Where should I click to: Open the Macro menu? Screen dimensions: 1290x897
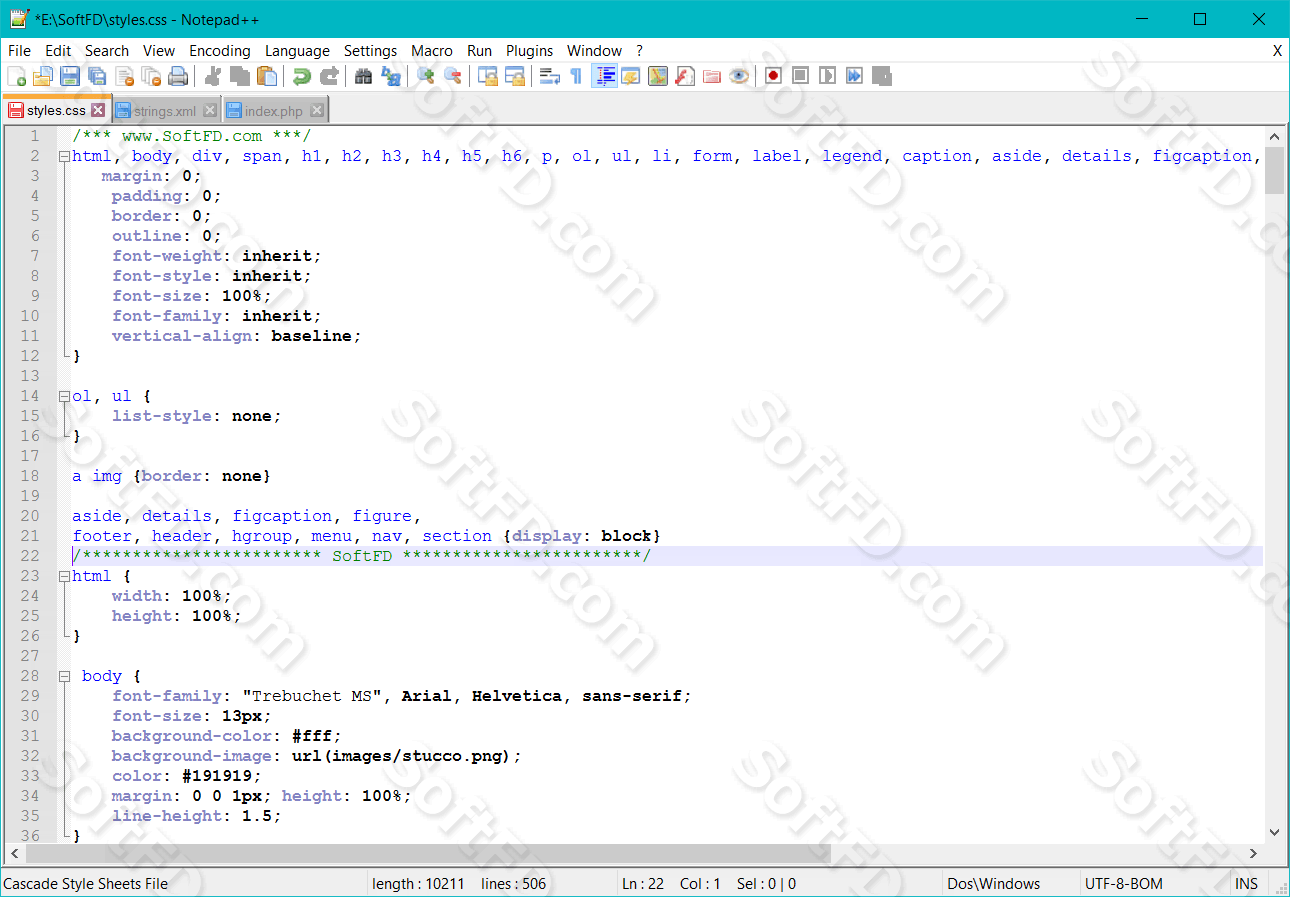pyautogui.click(x=432, y=51)
